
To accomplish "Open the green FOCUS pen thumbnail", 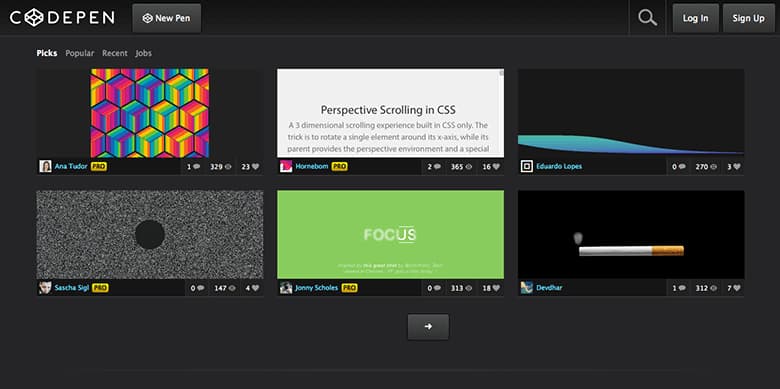I will point(390,234).
